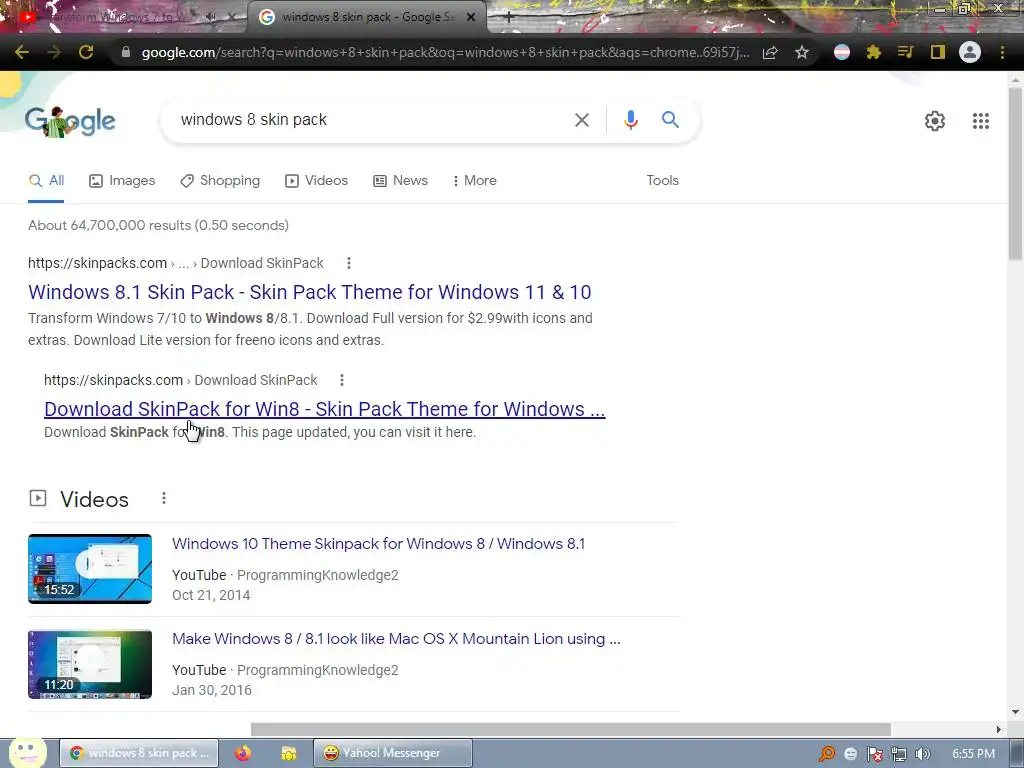Expand the More search options
The height and width of the screenshot is (768, 1024).
click(475, 181)
